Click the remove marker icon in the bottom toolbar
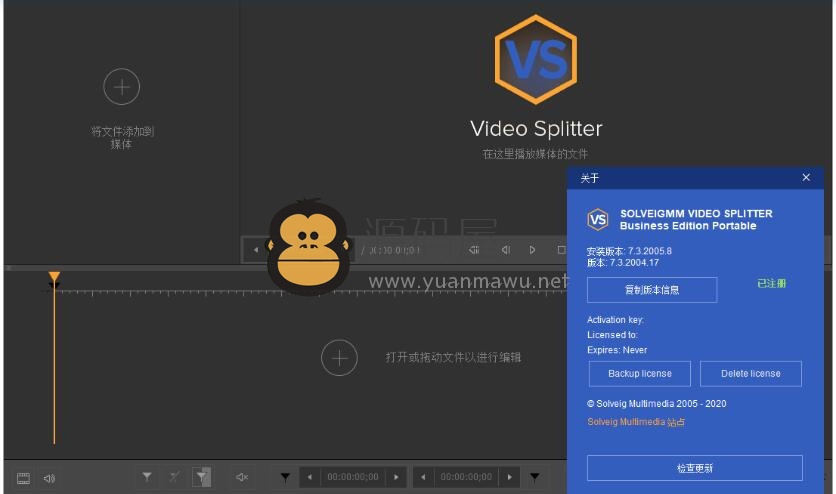 tap(174, 476)
